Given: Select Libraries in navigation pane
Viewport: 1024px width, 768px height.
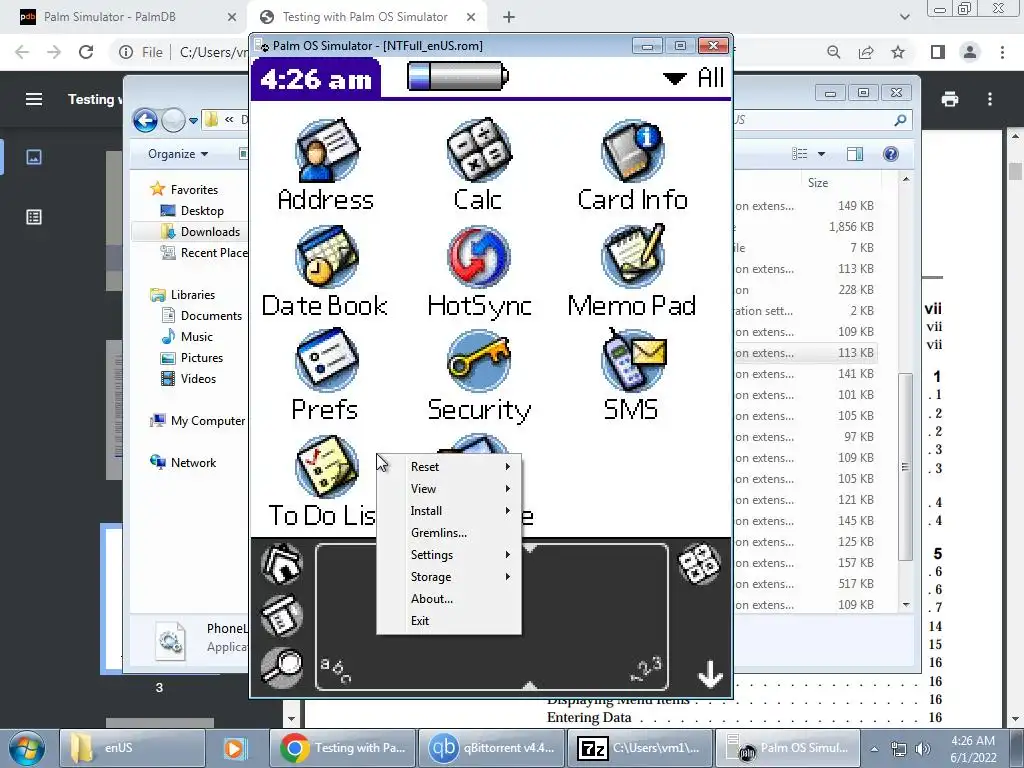Looking at the screenshot, I should tap(193, 295).
